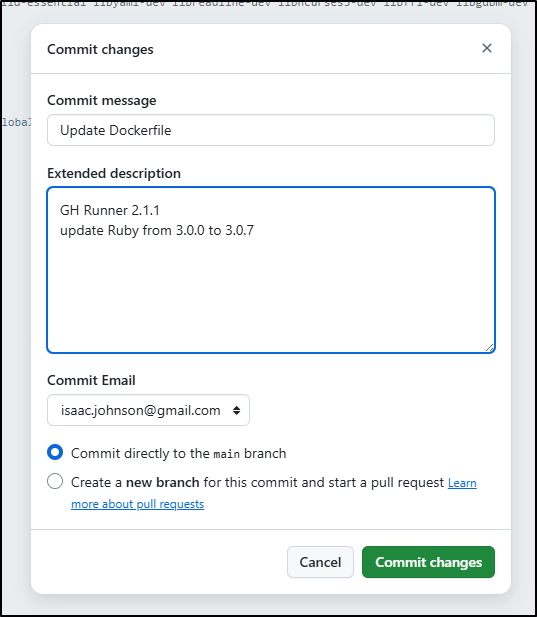Click the Commit changes dialog title
The height and width of the screenshot is (617, 537).
100,50
